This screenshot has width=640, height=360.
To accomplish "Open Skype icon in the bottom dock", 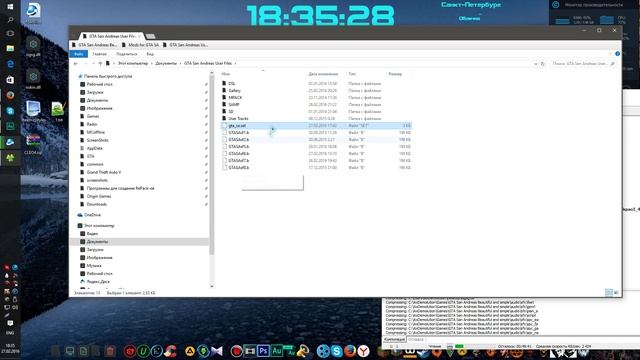I will tap(336, 351).
